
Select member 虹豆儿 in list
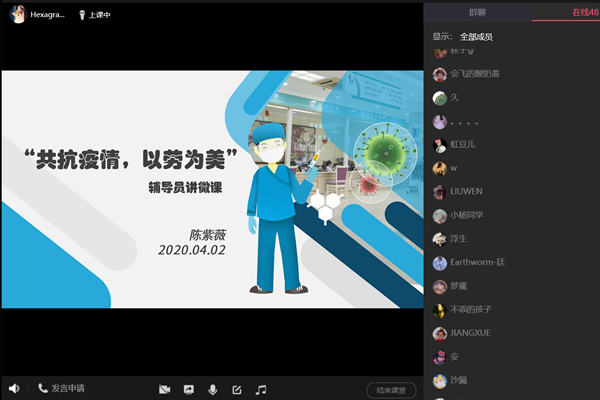click(463, 145)
